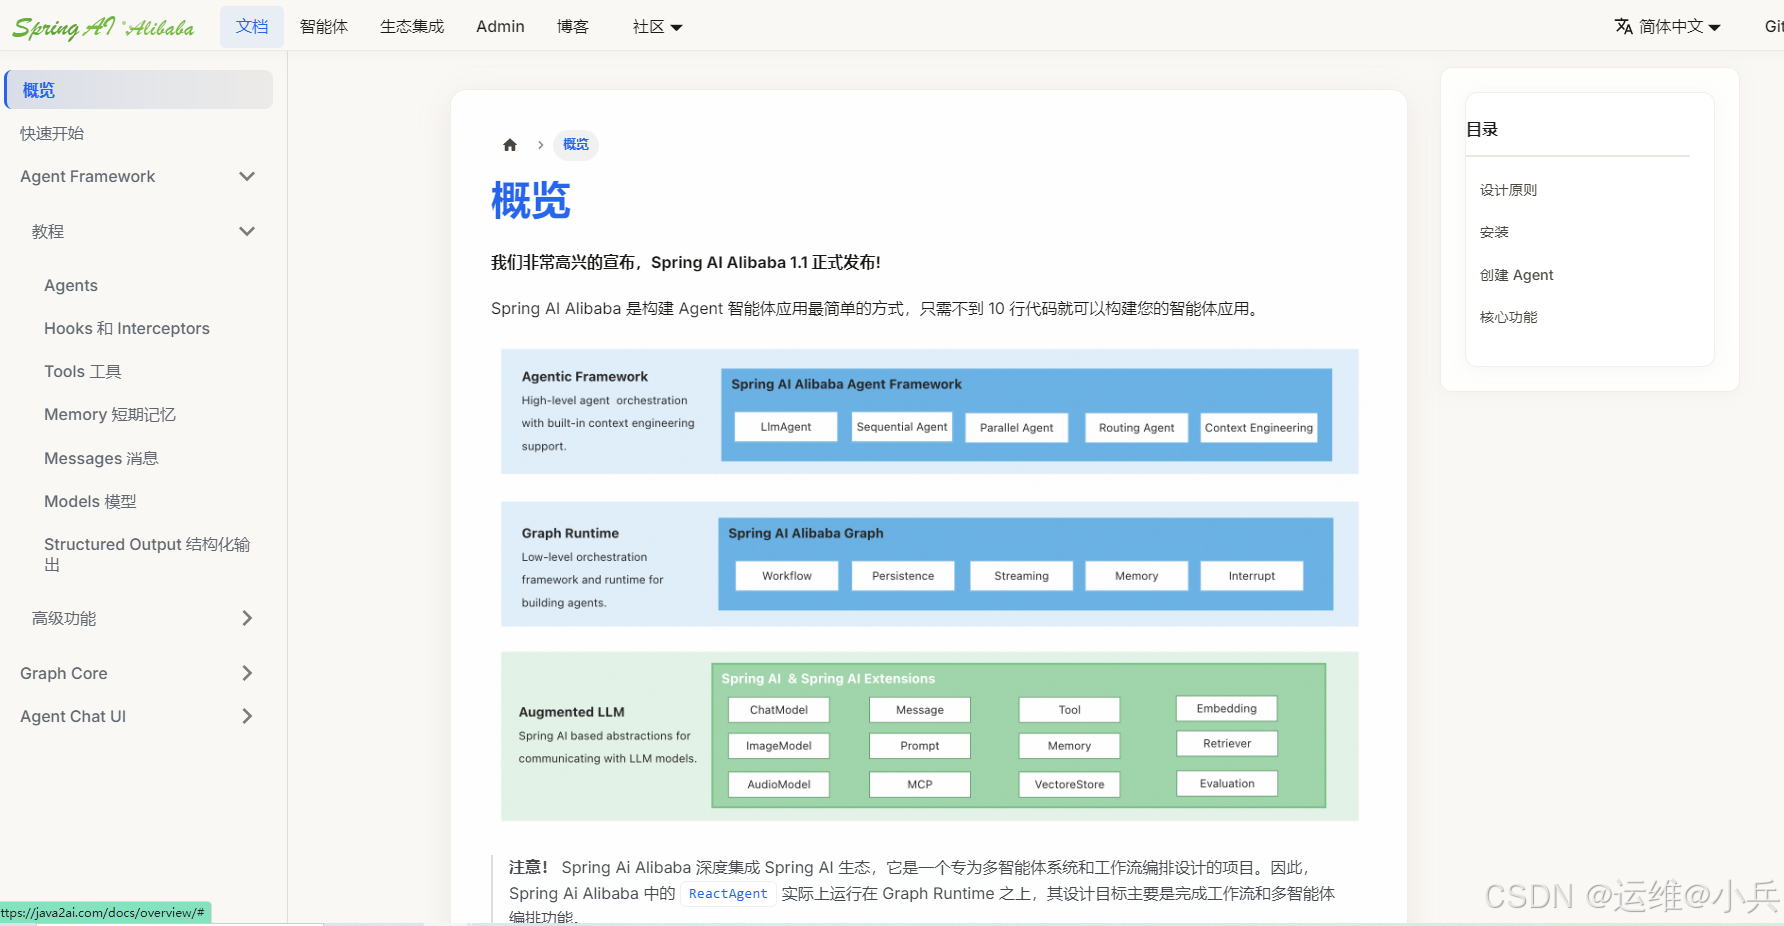Click the 概览 page heading
Viewport: 1784px width, 926px height.
[531, 200]
